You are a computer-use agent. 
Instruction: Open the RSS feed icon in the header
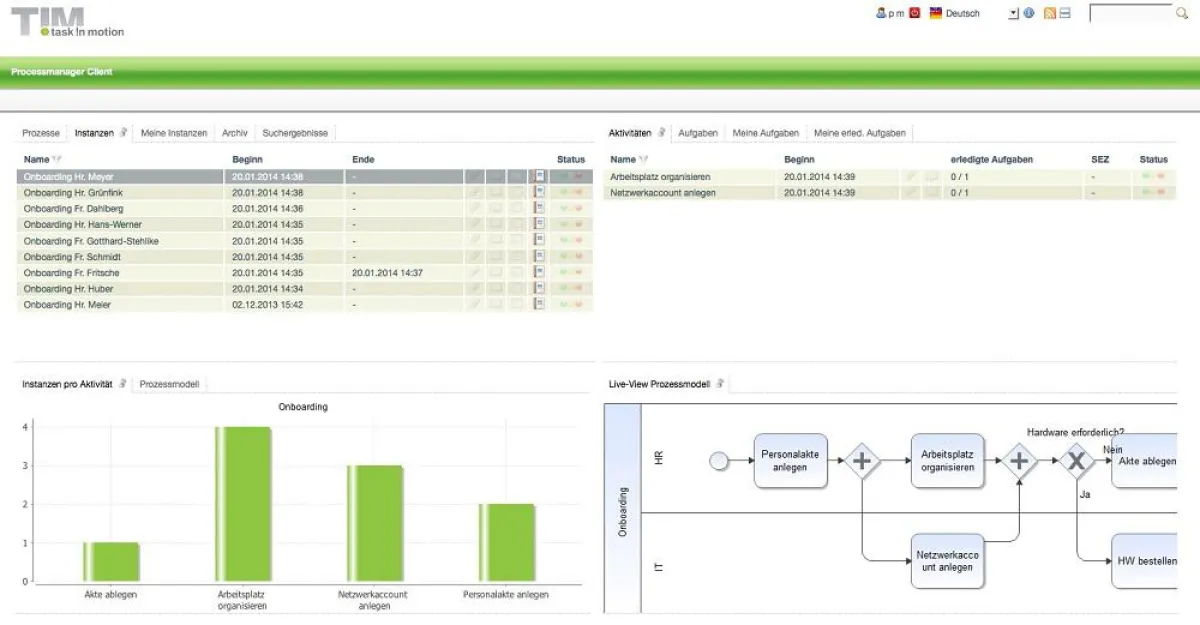(x=1048, y=13)
